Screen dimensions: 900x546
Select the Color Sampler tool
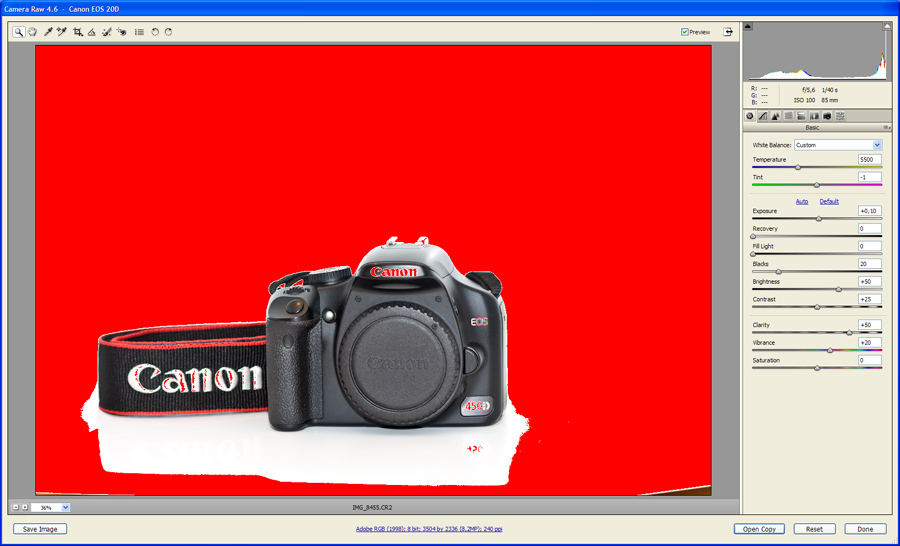click(62, 32)
